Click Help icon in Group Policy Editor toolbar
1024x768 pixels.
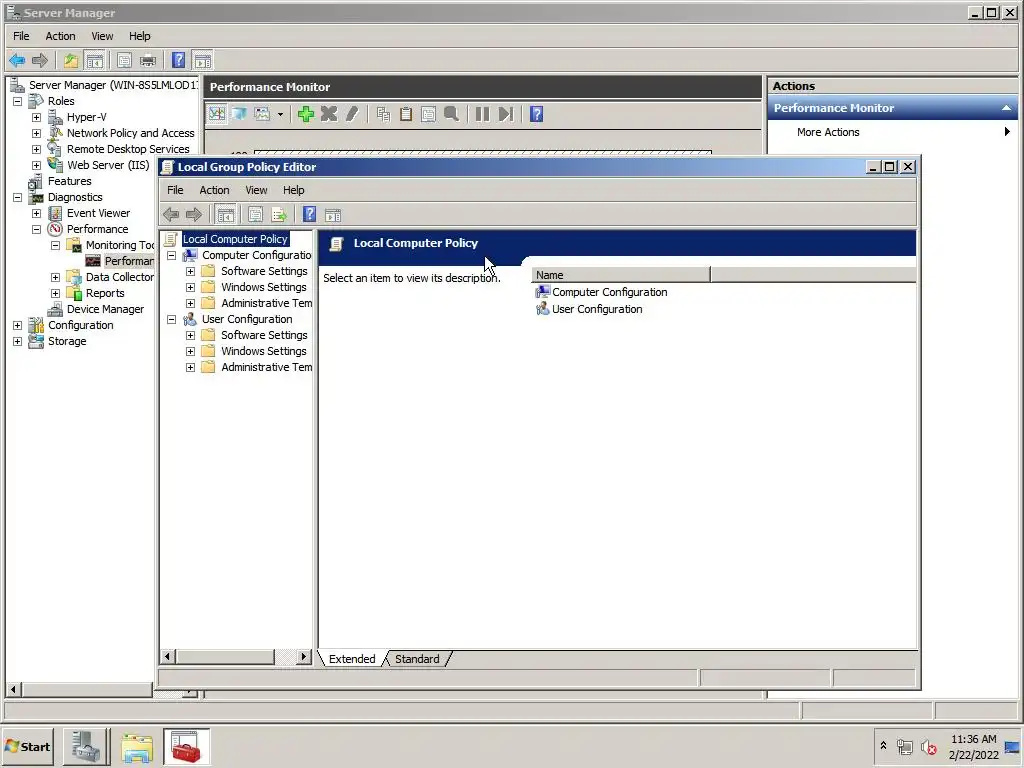[310, 214]
